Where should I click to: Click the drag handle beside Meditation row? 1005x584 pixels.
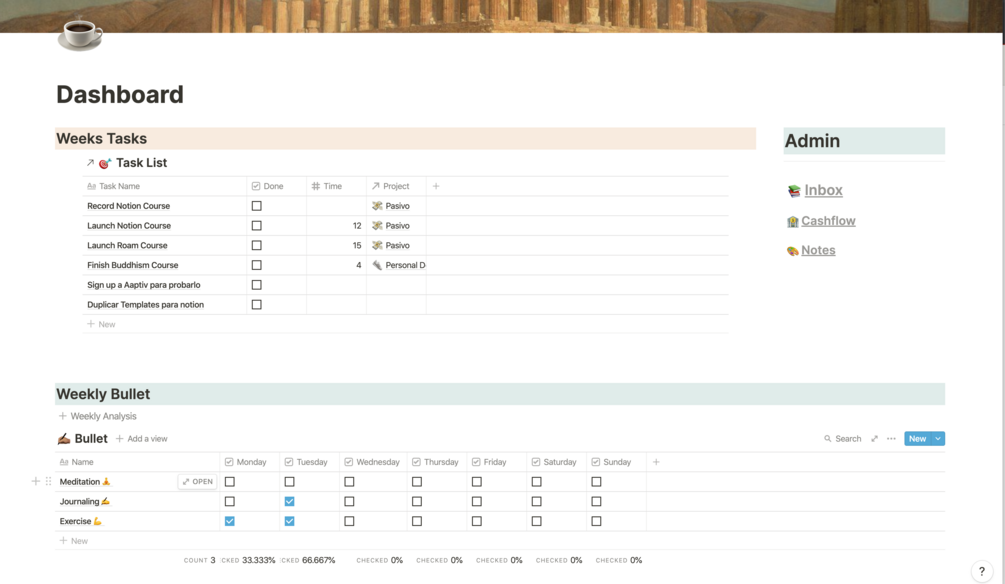[48, 481]
